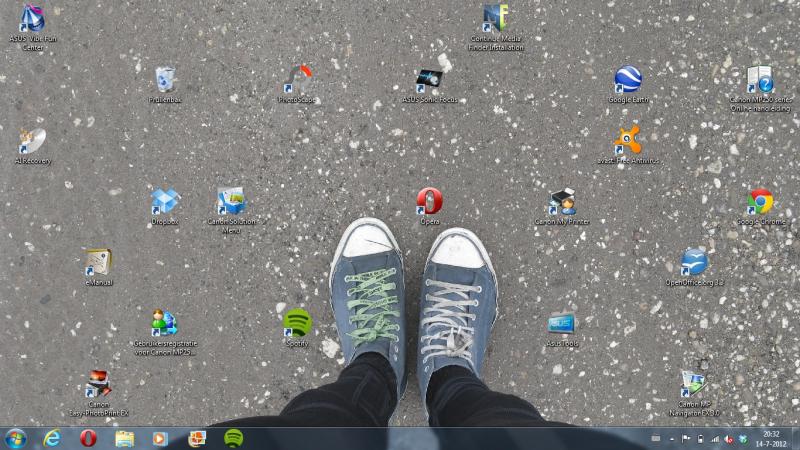This screenshot has height=450, width=800.
Task: Launch OpenOffice.org desktop shortcut
Action: click(694, 267)
